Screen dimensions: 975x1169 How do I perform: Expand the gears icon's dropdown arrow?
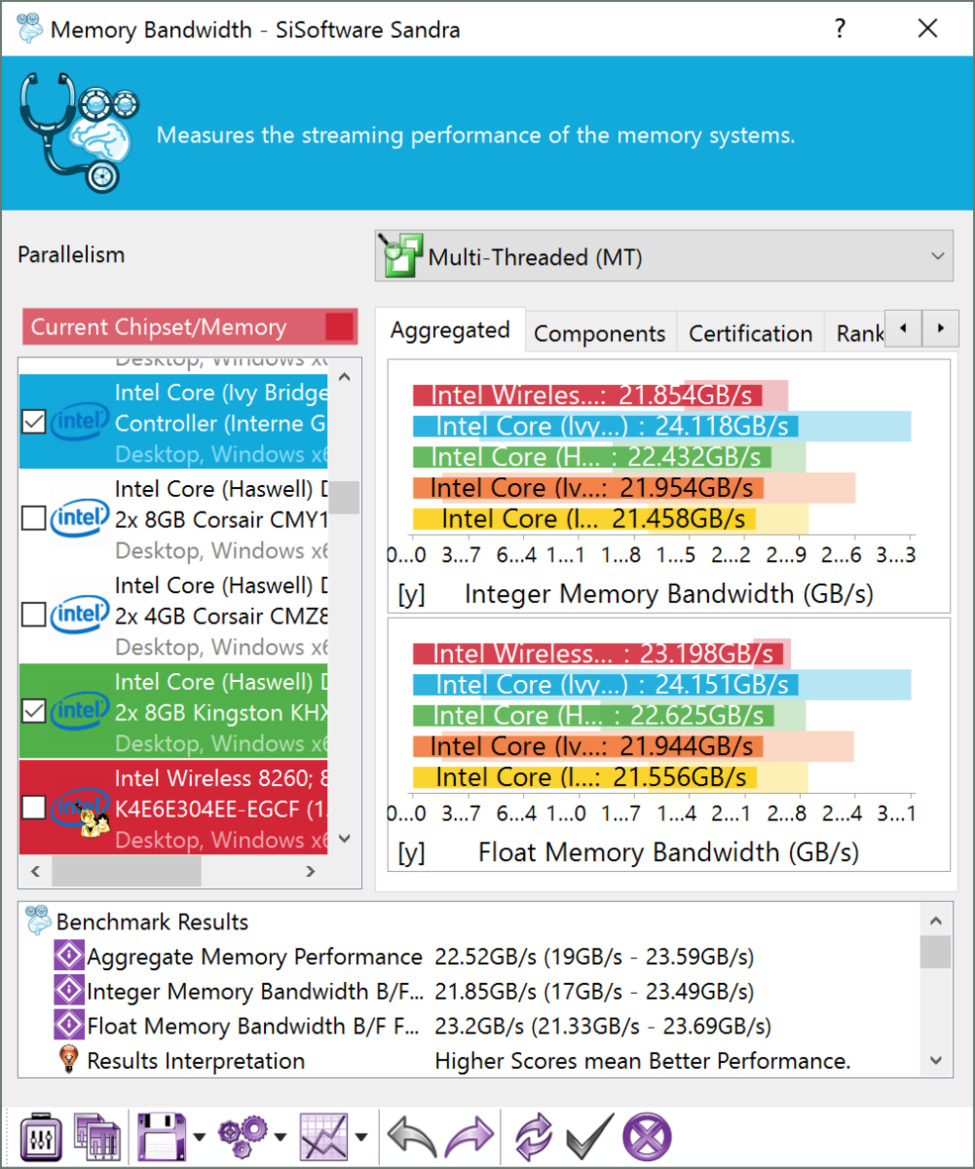pyautogui.click(x=280, y=1138)
